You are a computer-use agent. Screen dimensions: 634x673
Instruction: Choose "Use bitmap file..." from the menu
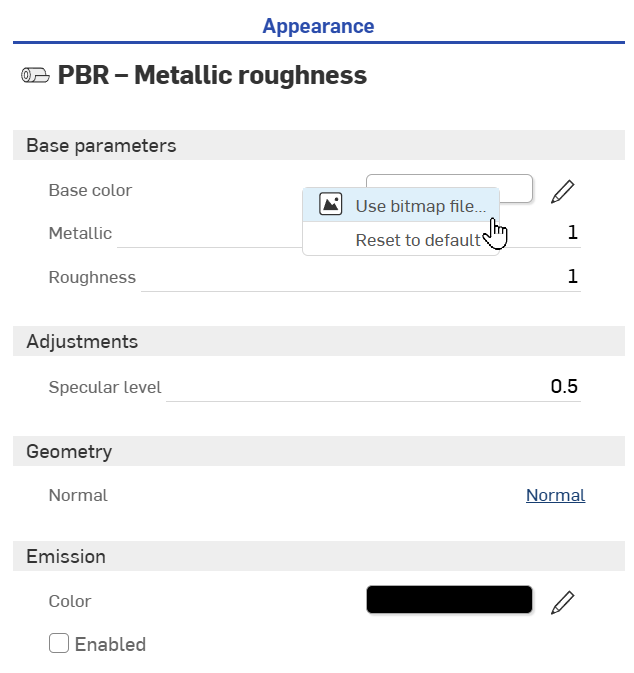click(x=420, y=206)
